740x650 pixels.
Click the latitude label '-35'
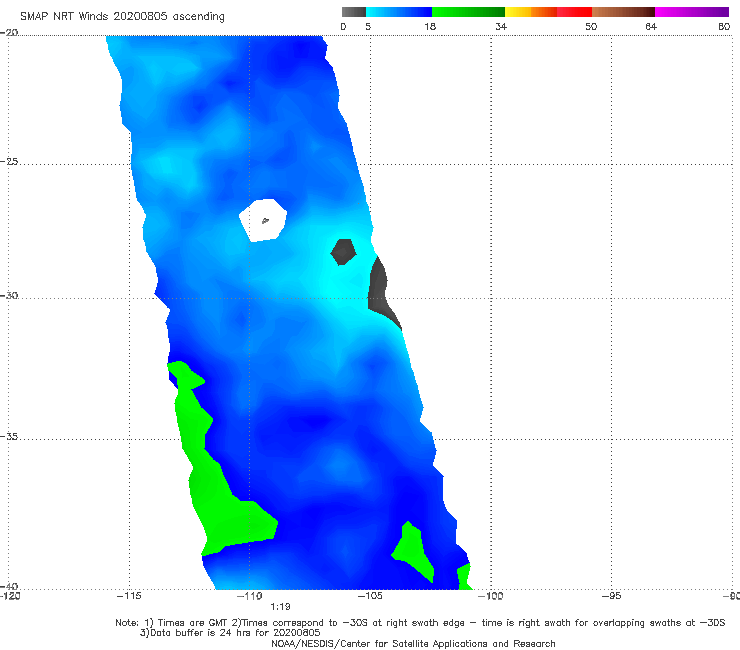9,436
